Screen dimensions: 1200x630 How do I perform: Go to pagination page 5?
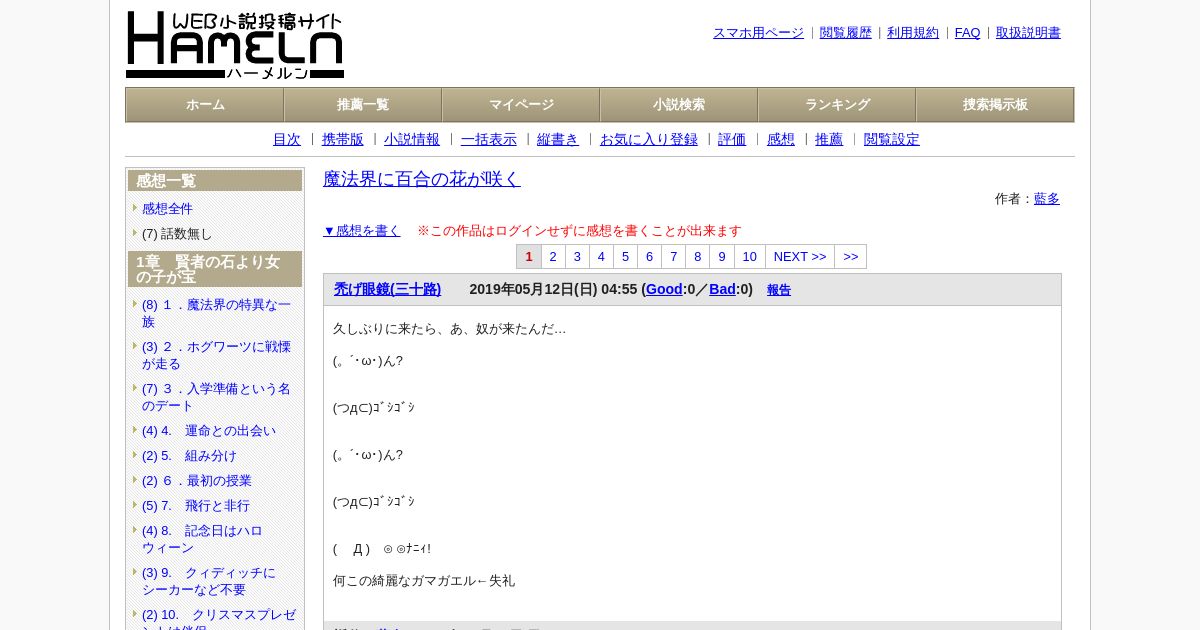(x=625, y=257)
